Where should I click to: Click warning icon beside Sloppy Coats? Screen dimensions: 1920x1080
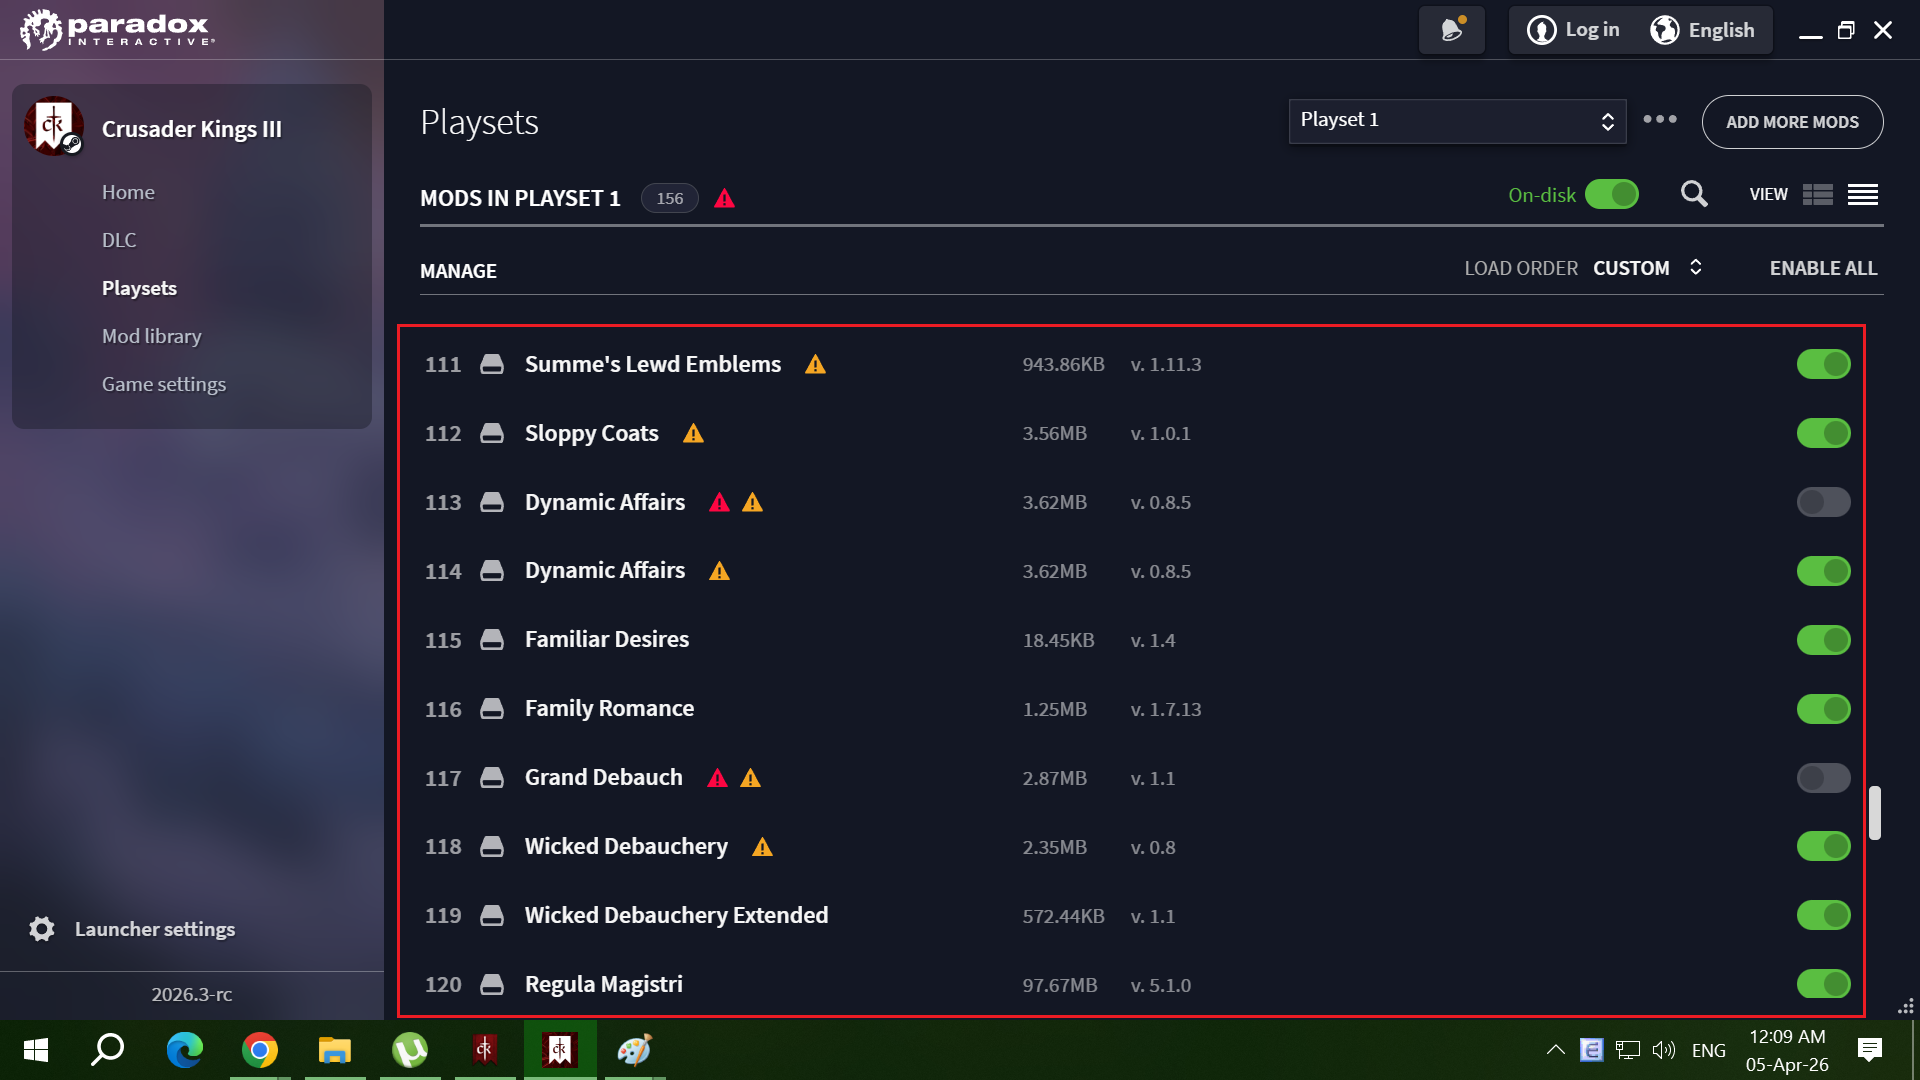click(x=693, y=433)
